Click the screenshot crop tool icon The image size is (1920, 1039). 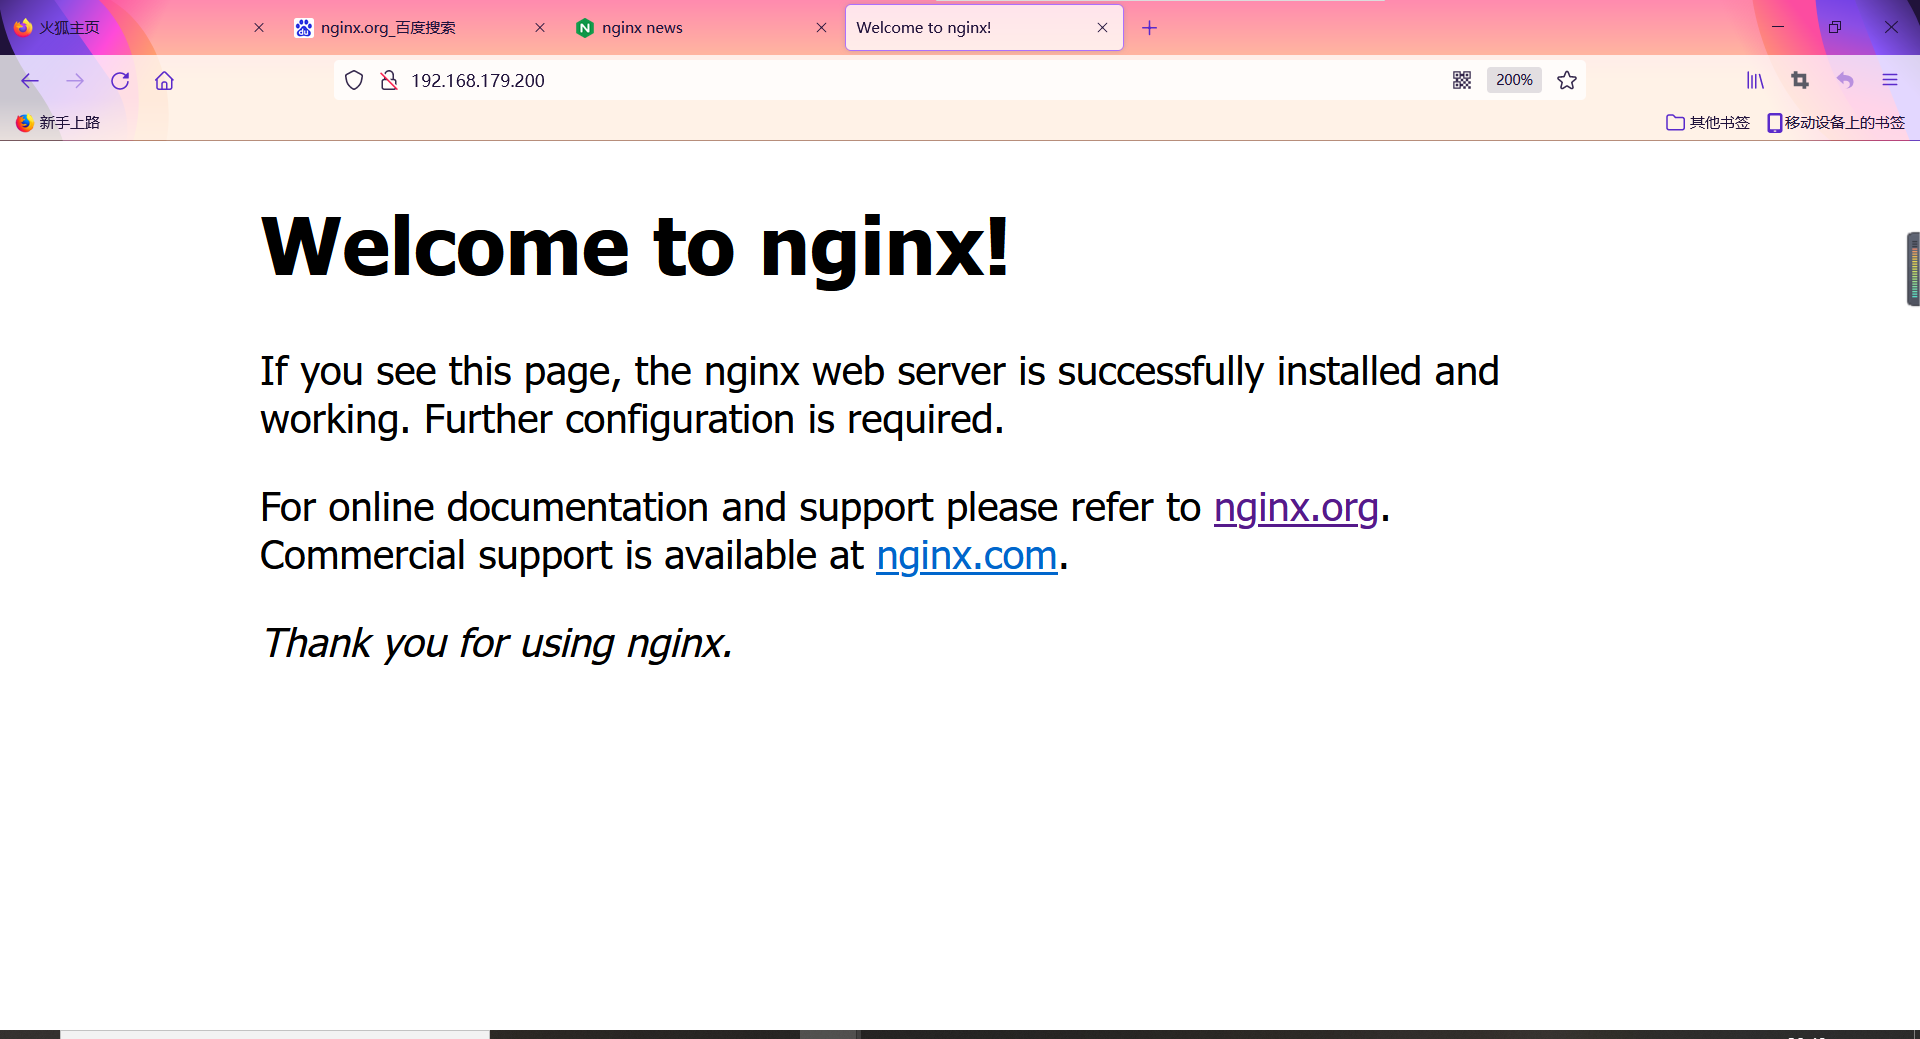point(1800,81)
